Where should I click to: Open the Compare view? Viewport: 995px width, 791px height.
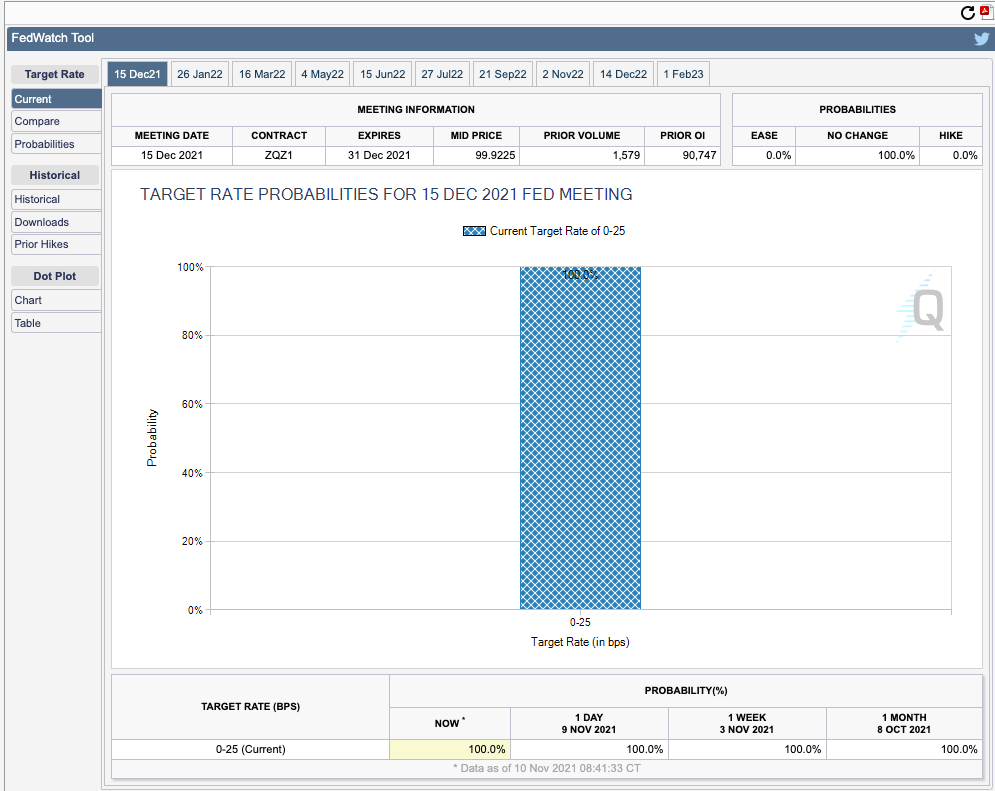[x=56, y=121]
